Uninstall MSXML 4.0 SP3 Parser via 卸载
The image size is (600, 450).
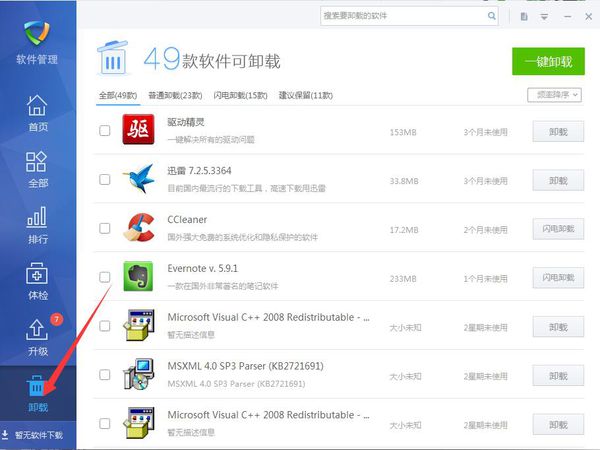[x=558, y=376]
